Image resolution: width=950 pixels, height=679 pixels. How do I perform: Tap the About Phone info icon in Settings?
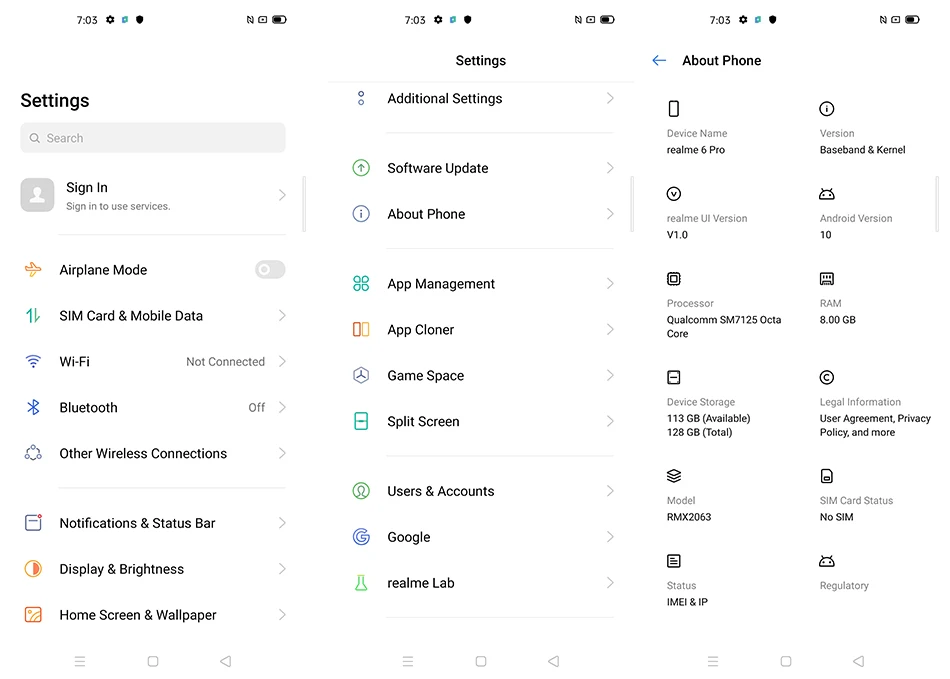click(x=361, y=214)
